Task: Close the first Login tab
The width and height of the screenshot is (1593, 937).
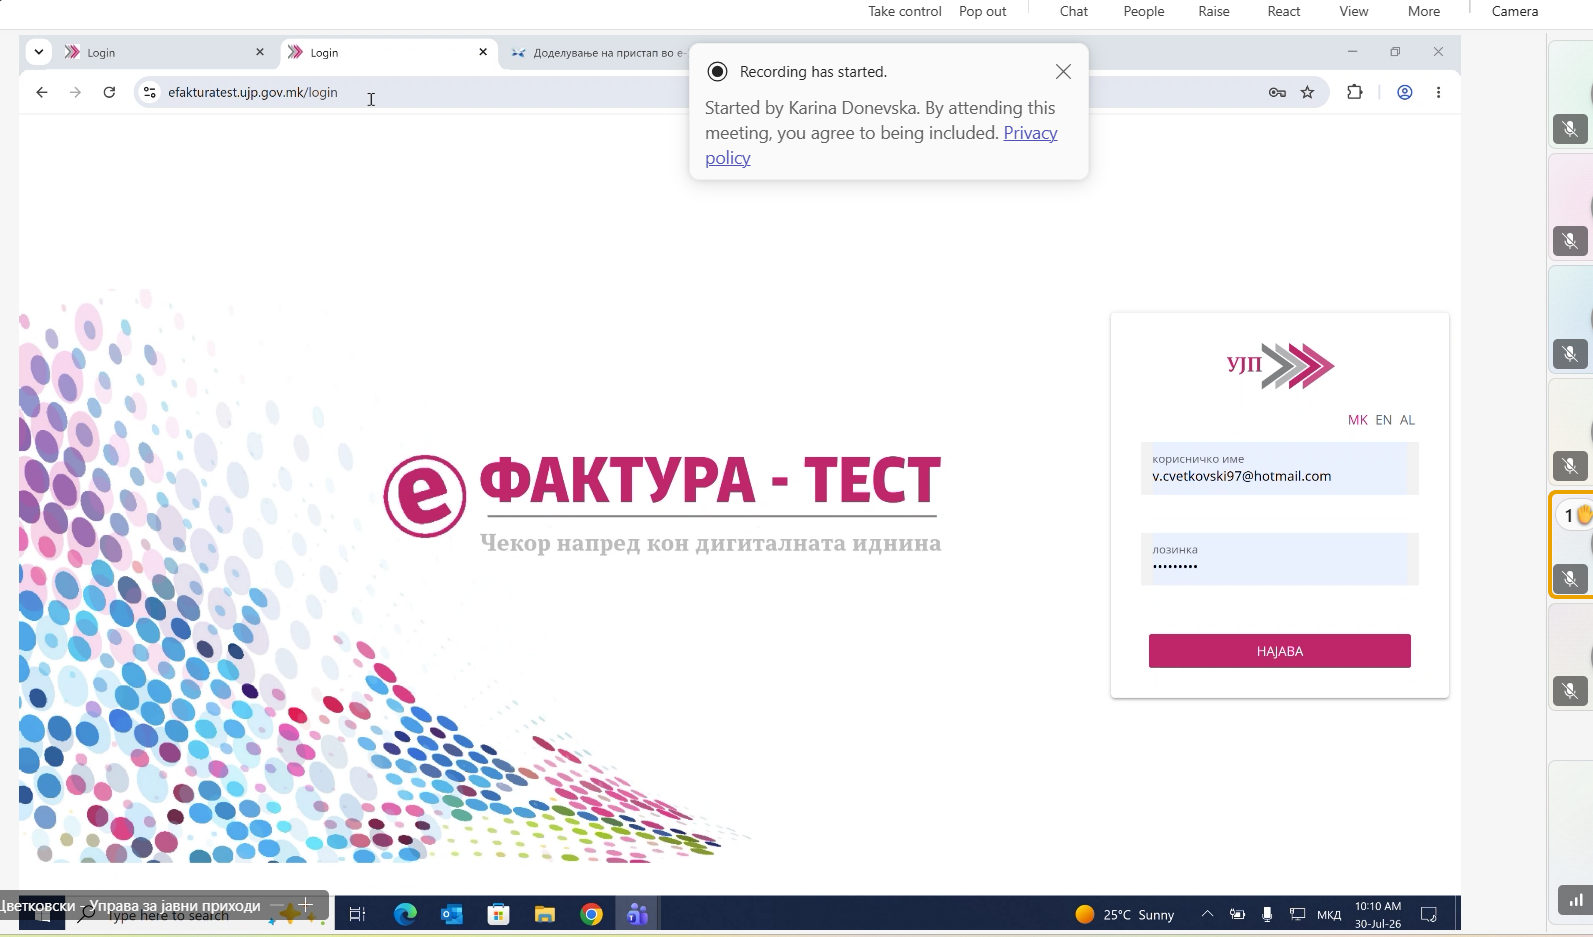Action: point(260,52)
